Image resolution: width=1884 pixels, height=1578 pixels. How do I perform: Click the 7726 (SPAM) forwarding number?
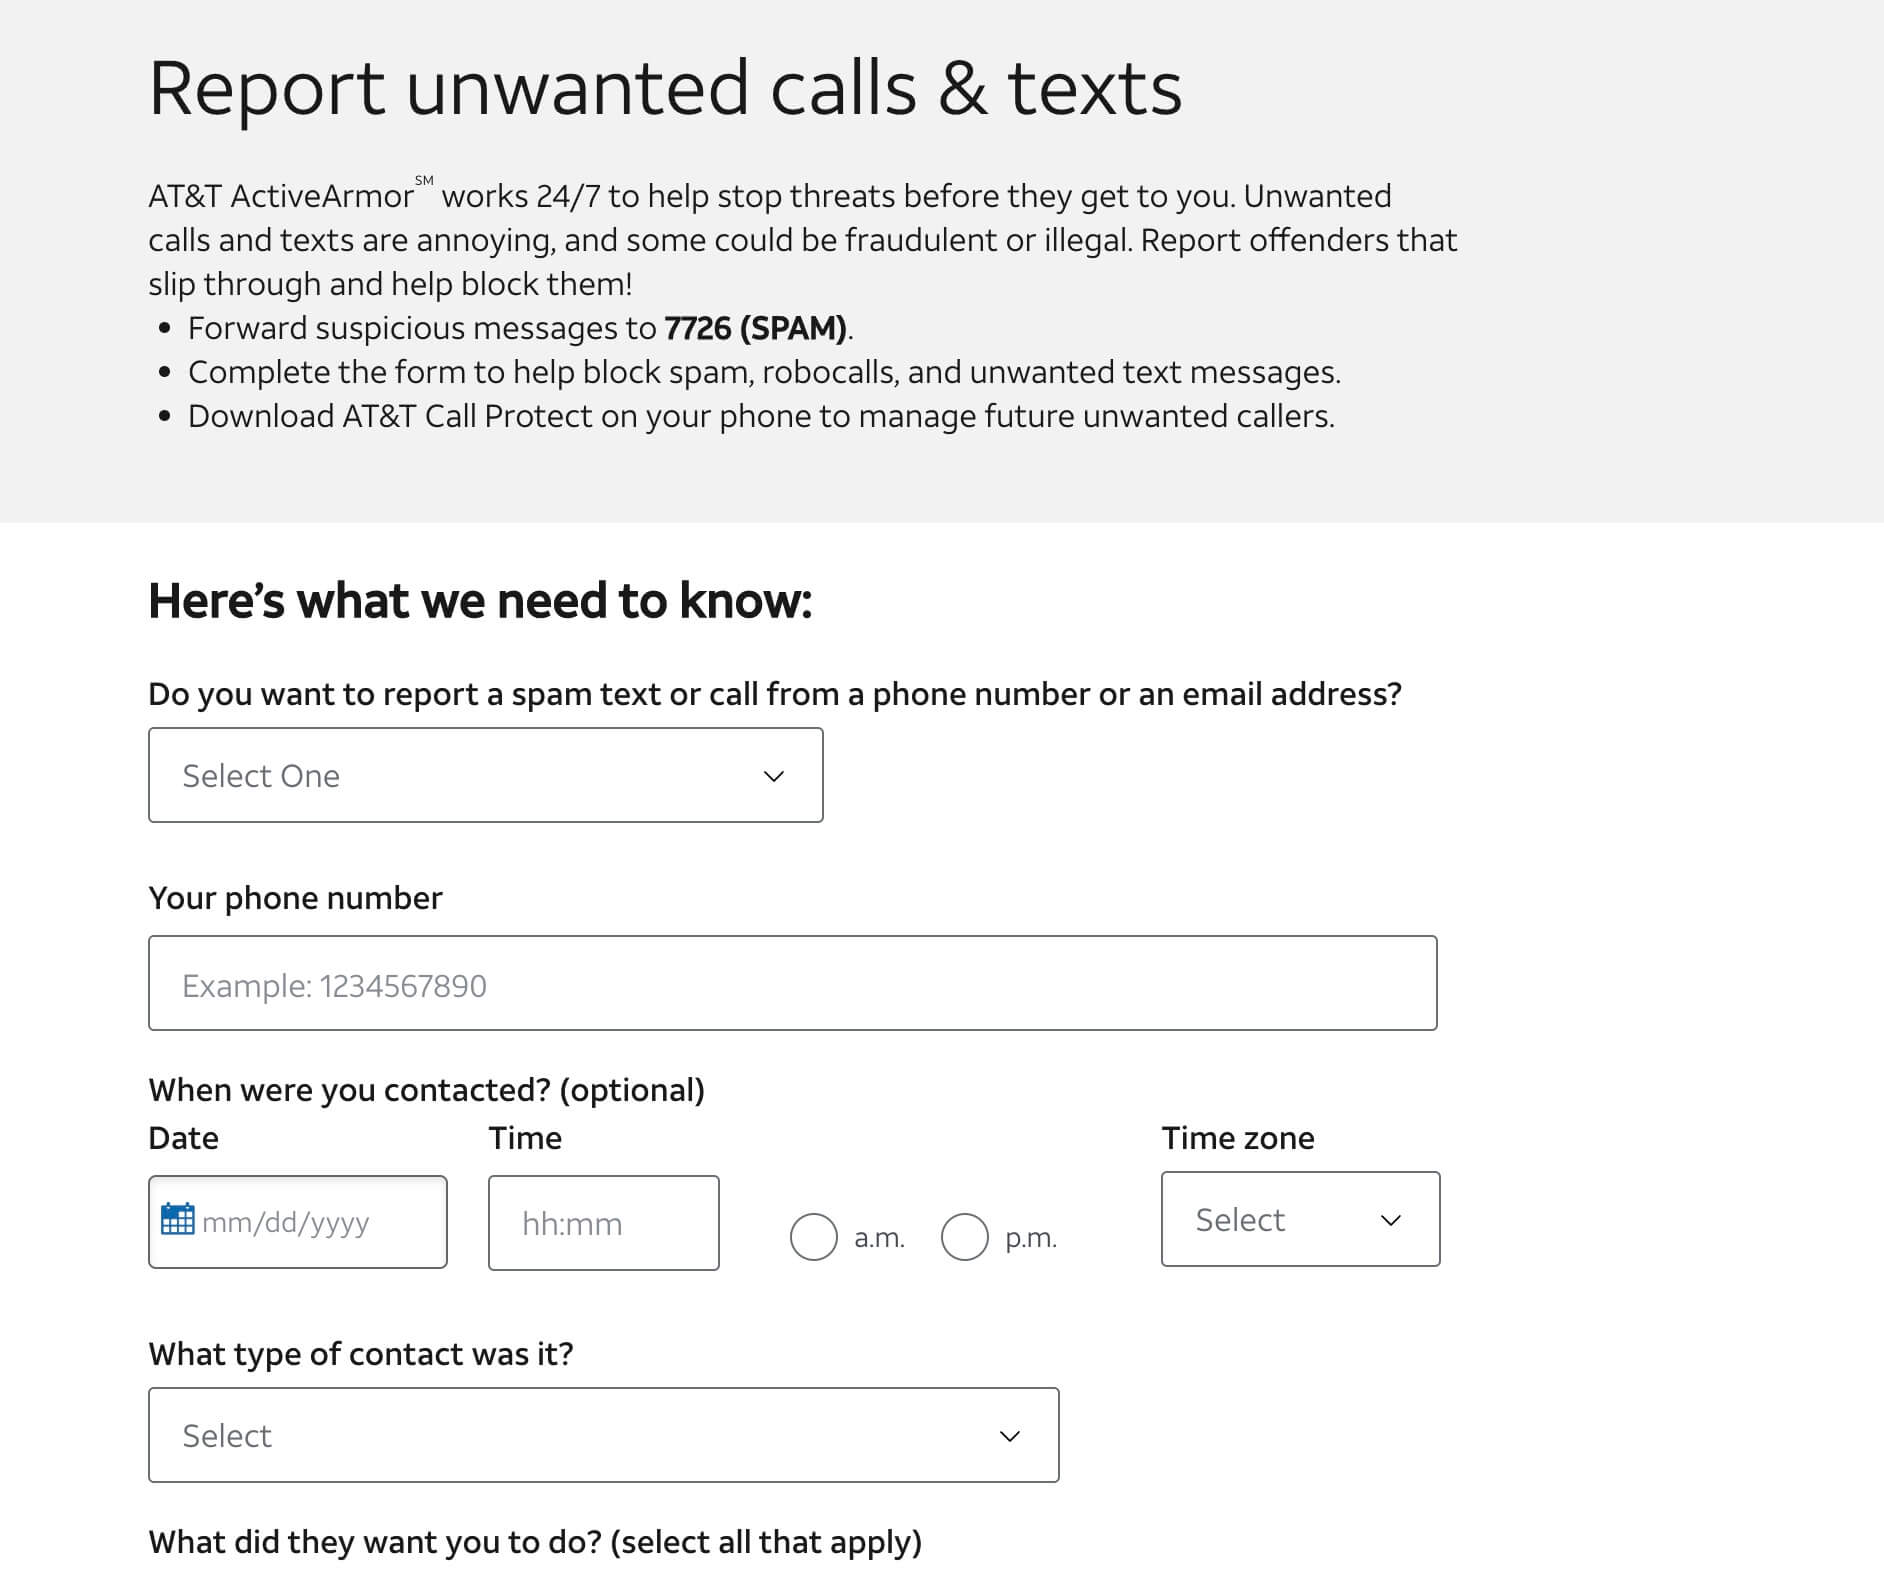click(755, 327)
